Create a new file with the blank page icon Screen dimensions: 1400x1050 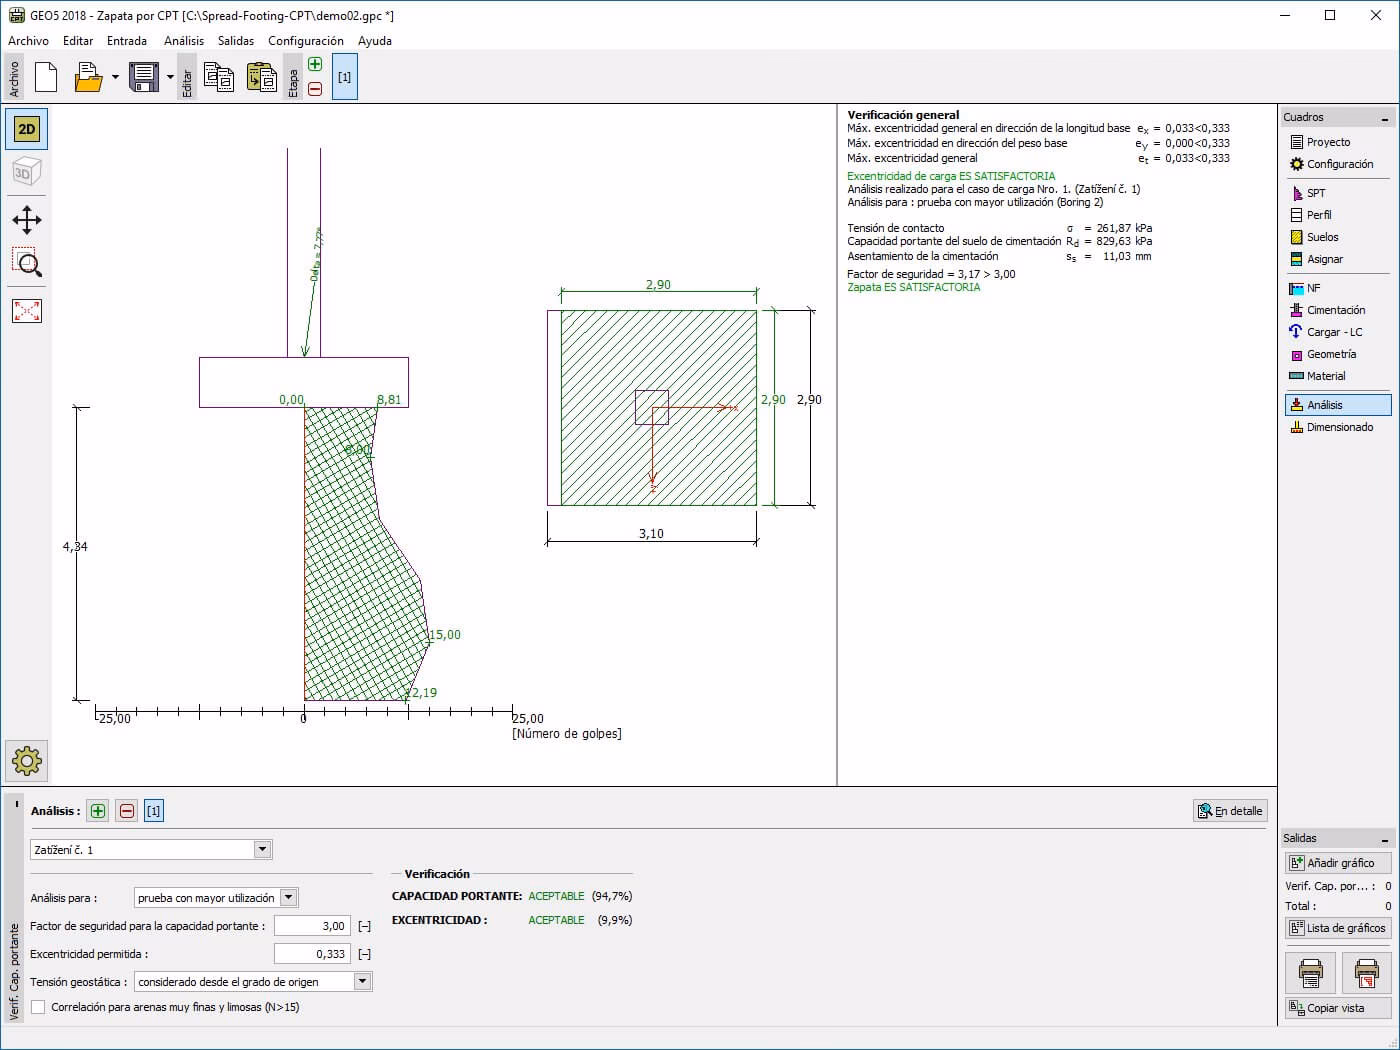point(46,77)
